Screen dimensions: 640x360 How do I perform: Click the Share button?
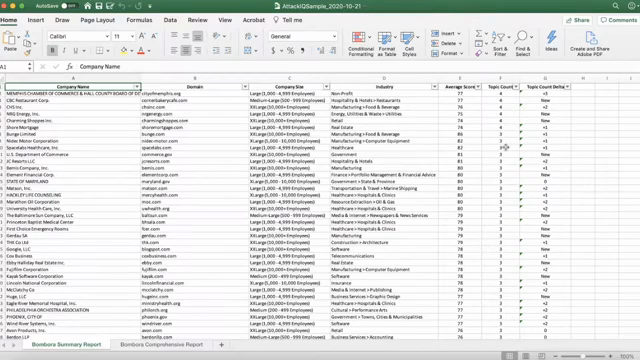click(x=578, y=20)
